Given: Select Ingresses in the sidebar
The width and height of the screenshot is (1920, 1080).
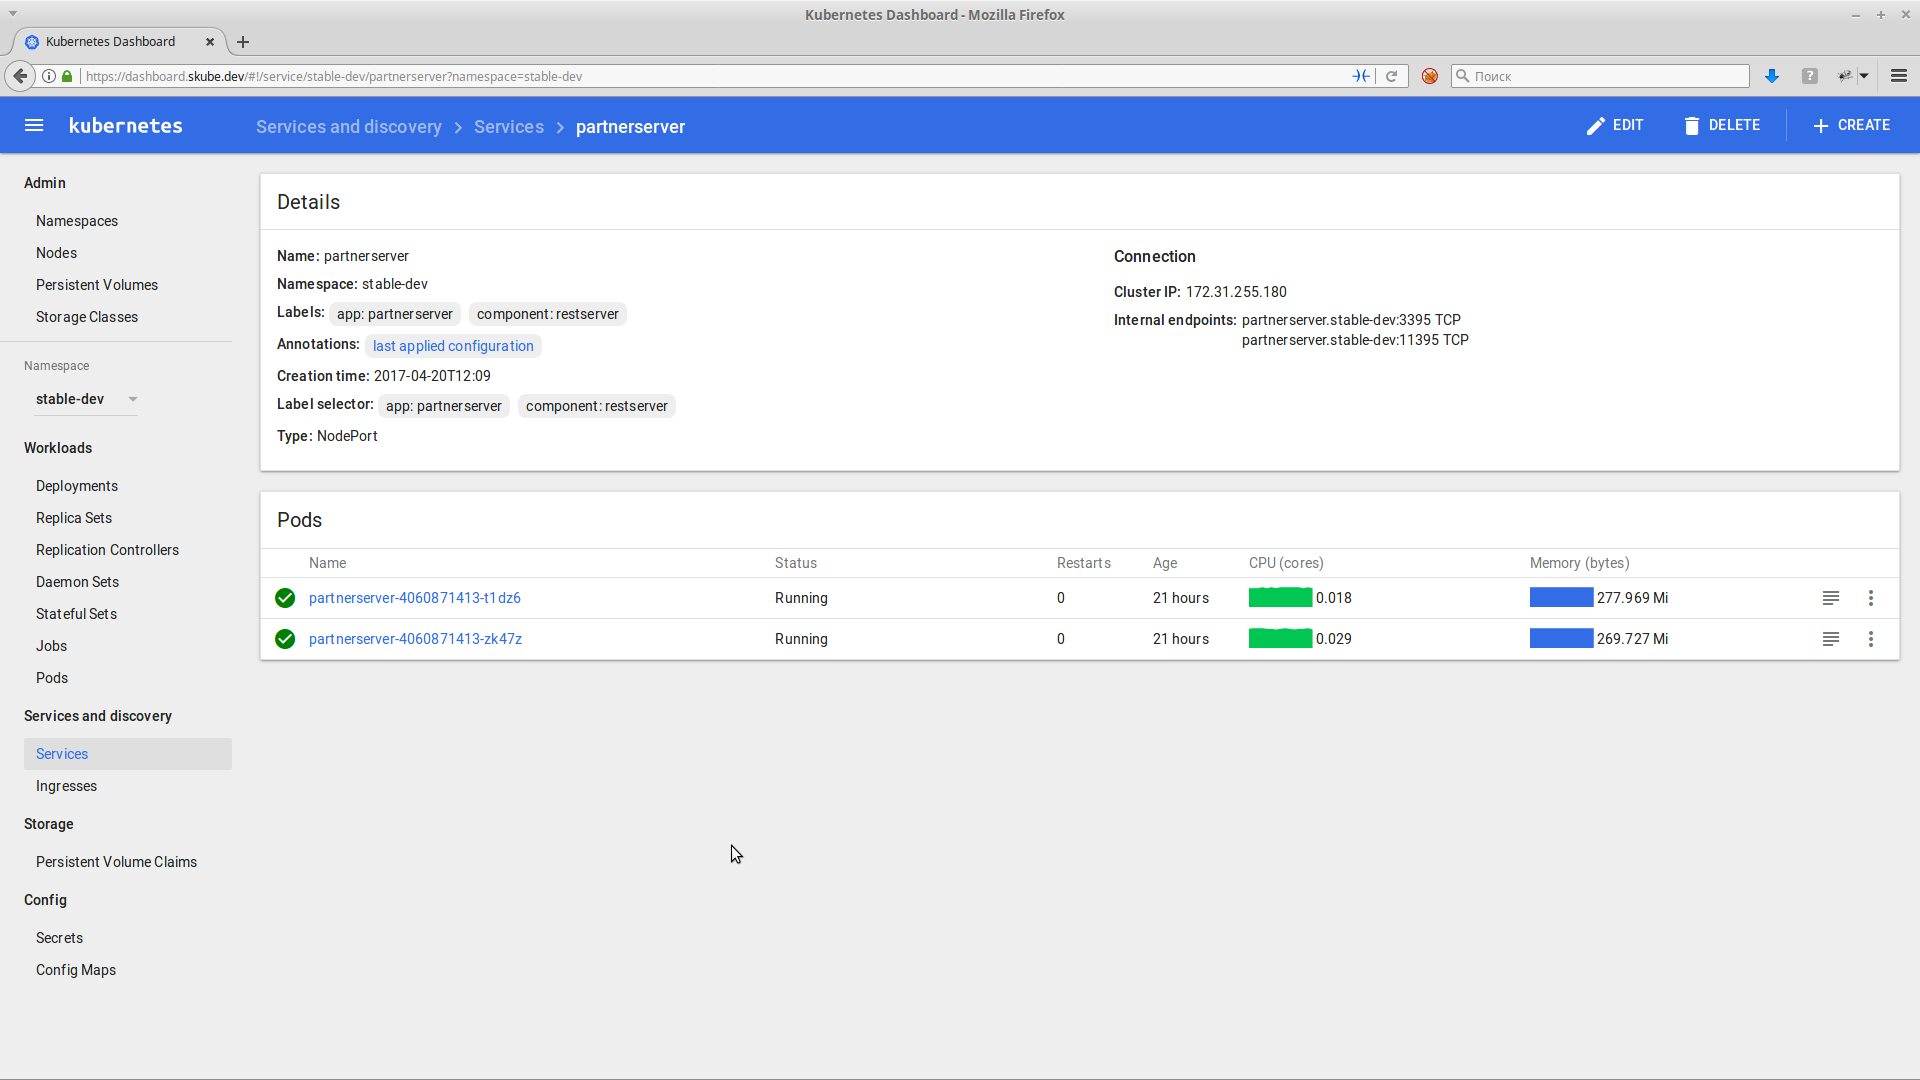Looking at the screenshot, I should pos(66,786).
